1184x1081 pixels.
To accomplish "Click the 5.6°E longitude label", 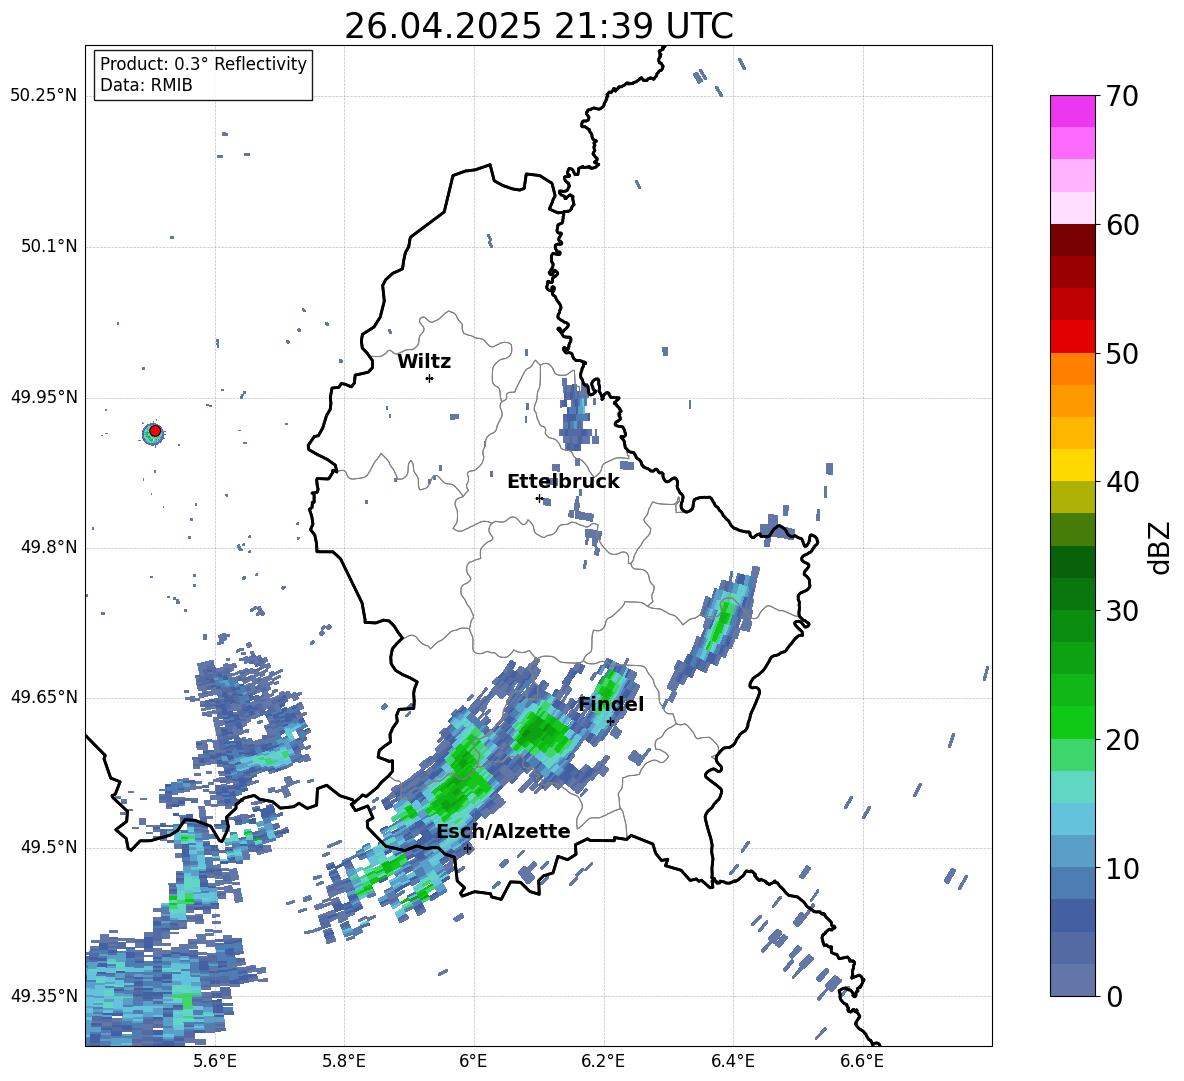I will (215, 1061).
